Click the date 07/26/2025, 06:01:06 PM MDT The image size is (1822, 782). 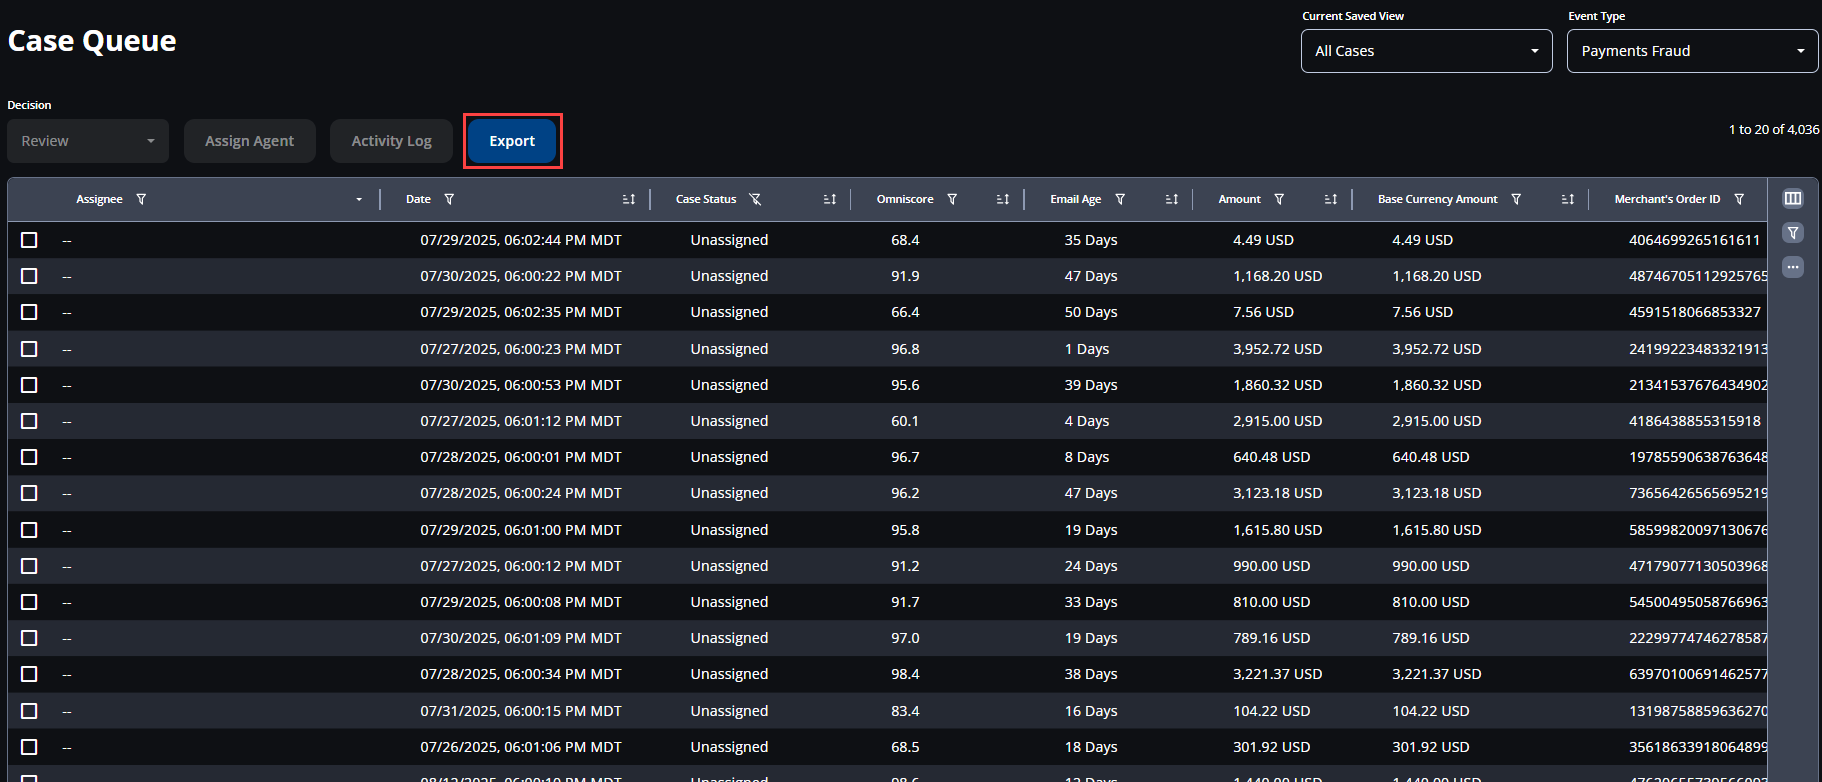click(x=521, y=747)
